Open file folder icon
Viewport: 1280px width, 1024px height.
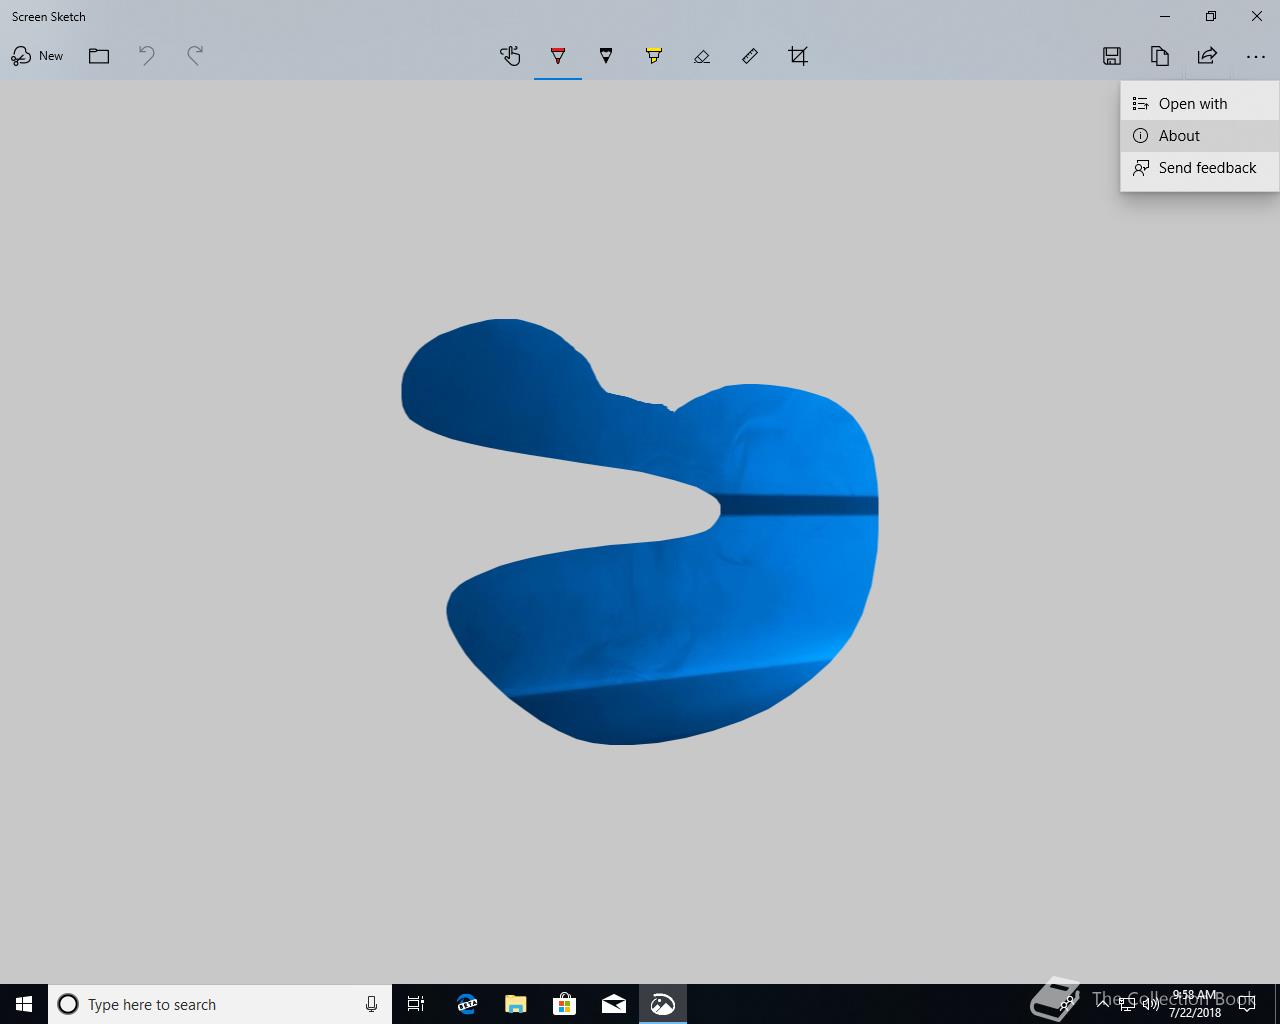tap(99, 56)
